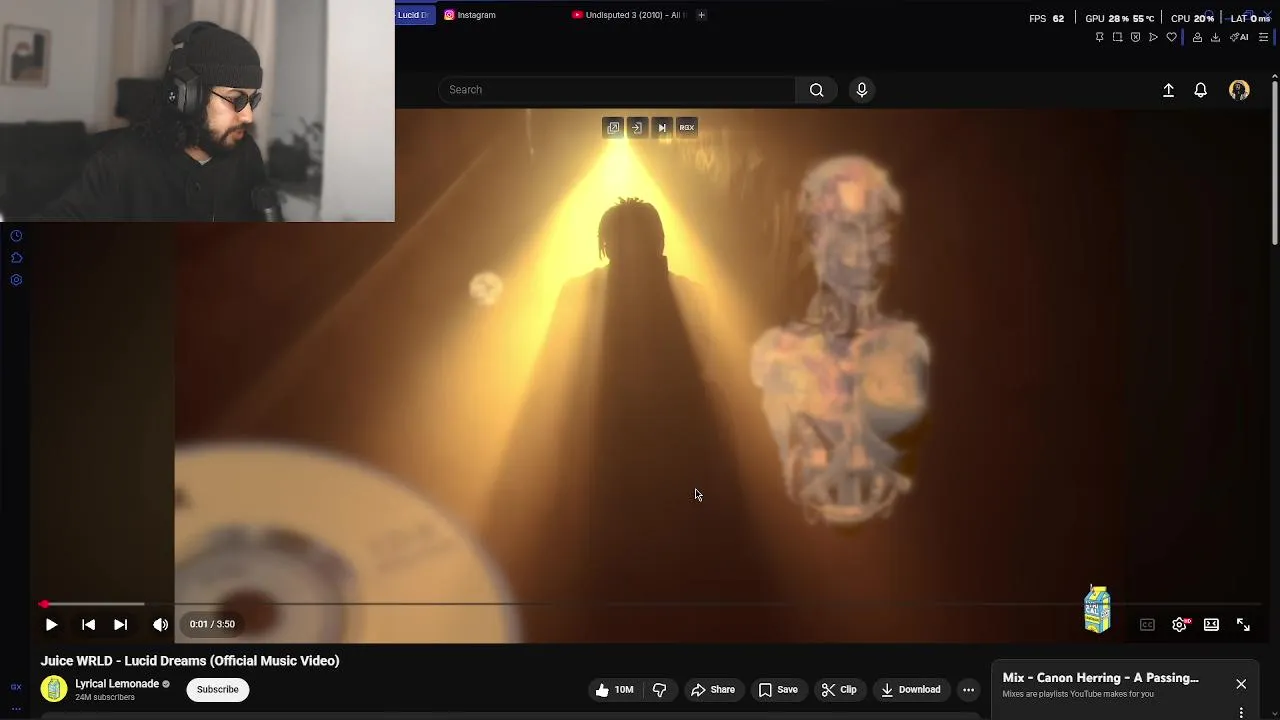The width and height of the screenshot is (1280, 720).
Task: Open sidebar Settings gear
Action: pos(16,280)
